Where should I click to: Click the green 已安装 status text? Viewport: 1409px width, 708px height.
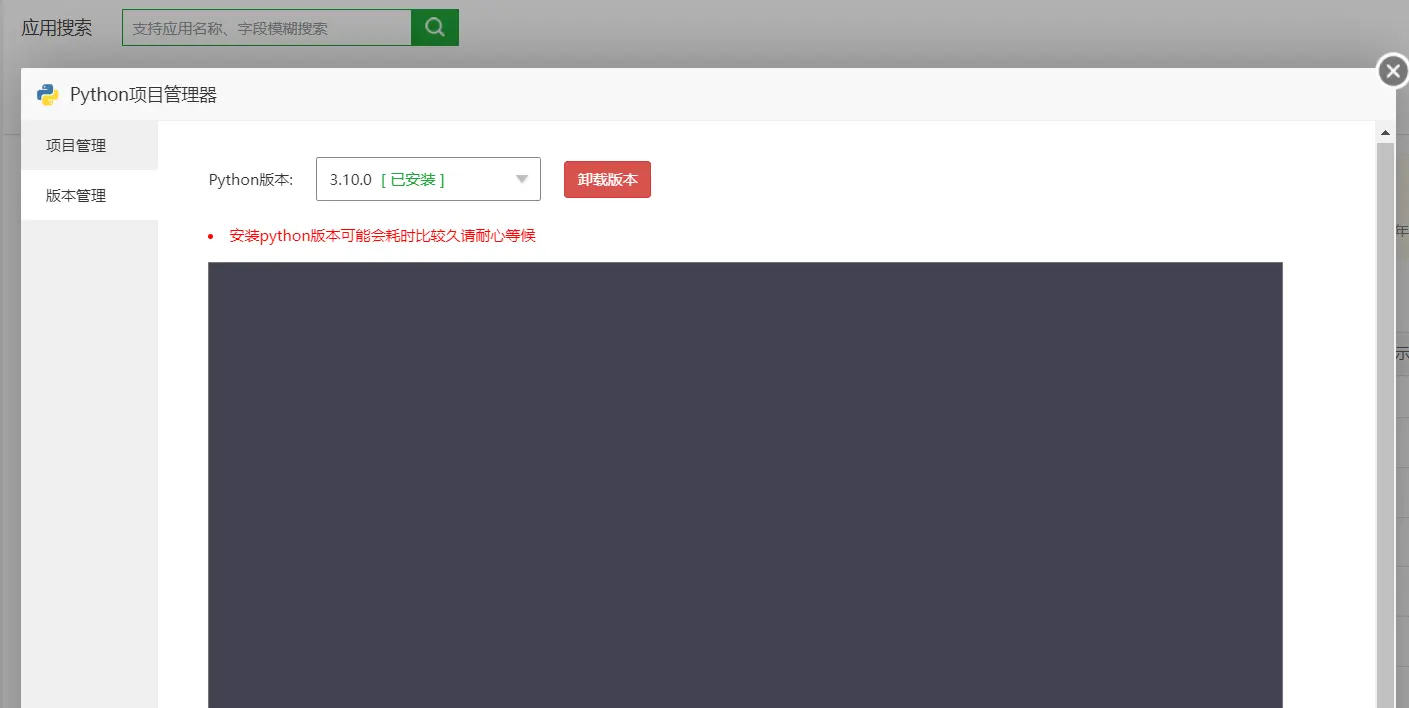pyautogui.click(x=413, y=180)
